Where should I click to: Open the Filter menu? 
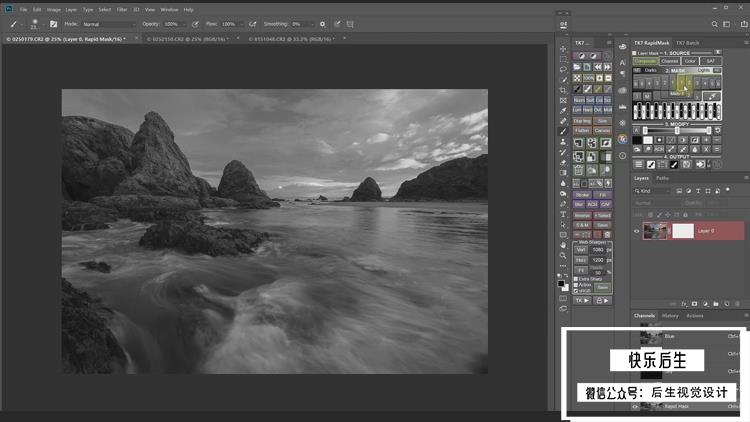(x=122, y=10)
